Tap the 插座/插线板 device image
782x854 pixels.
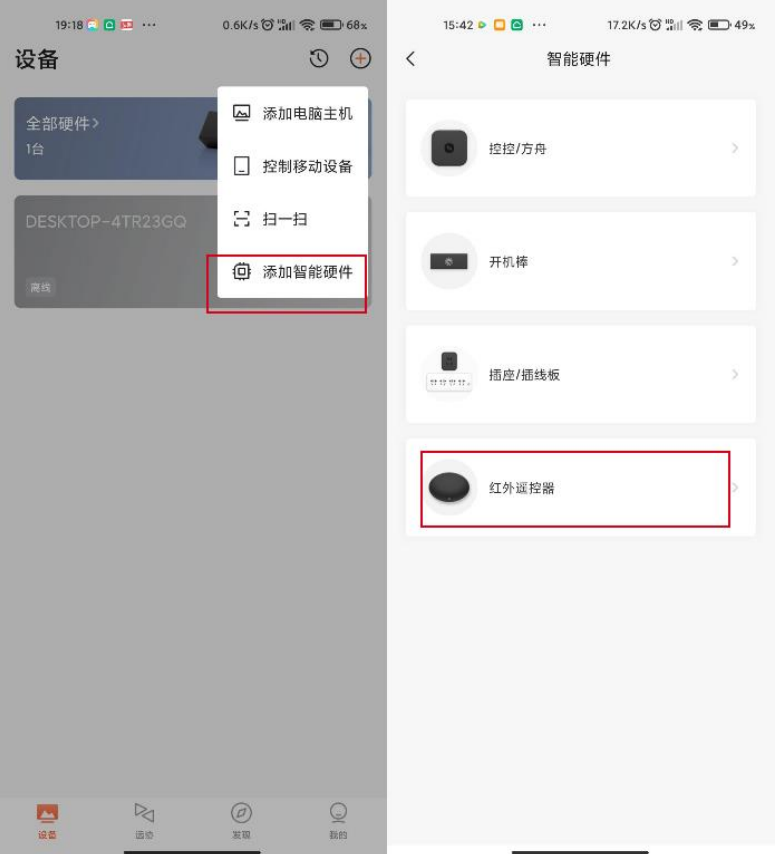449,374
